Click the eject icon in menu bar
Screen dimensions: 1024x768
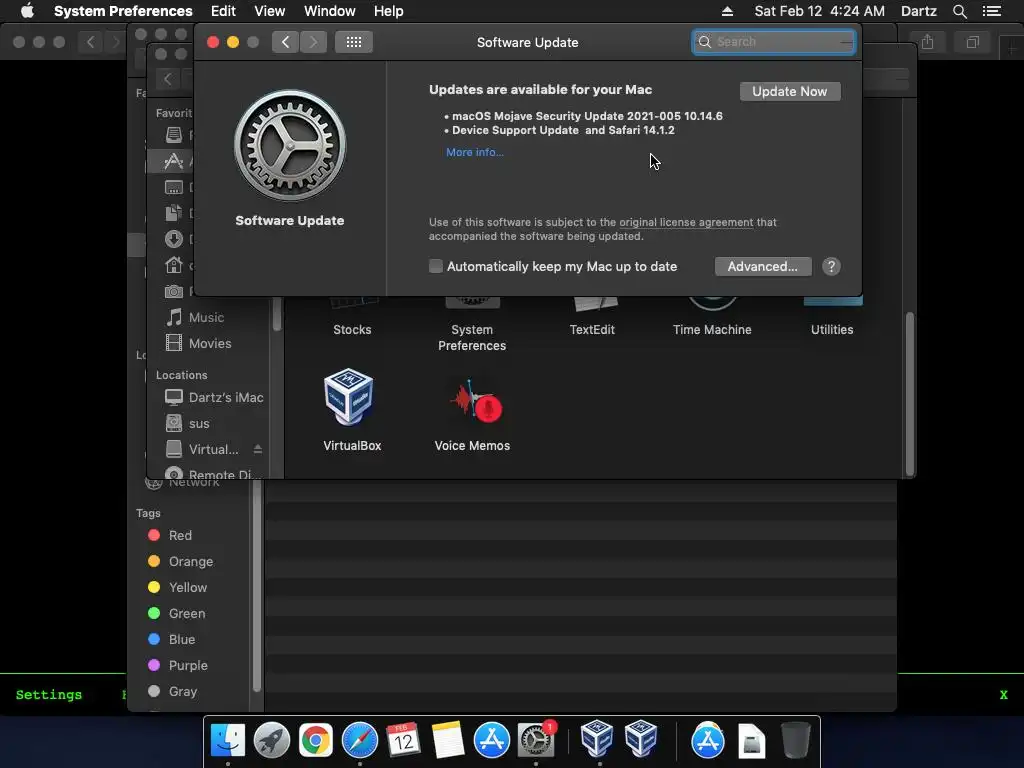click(727, 11)
